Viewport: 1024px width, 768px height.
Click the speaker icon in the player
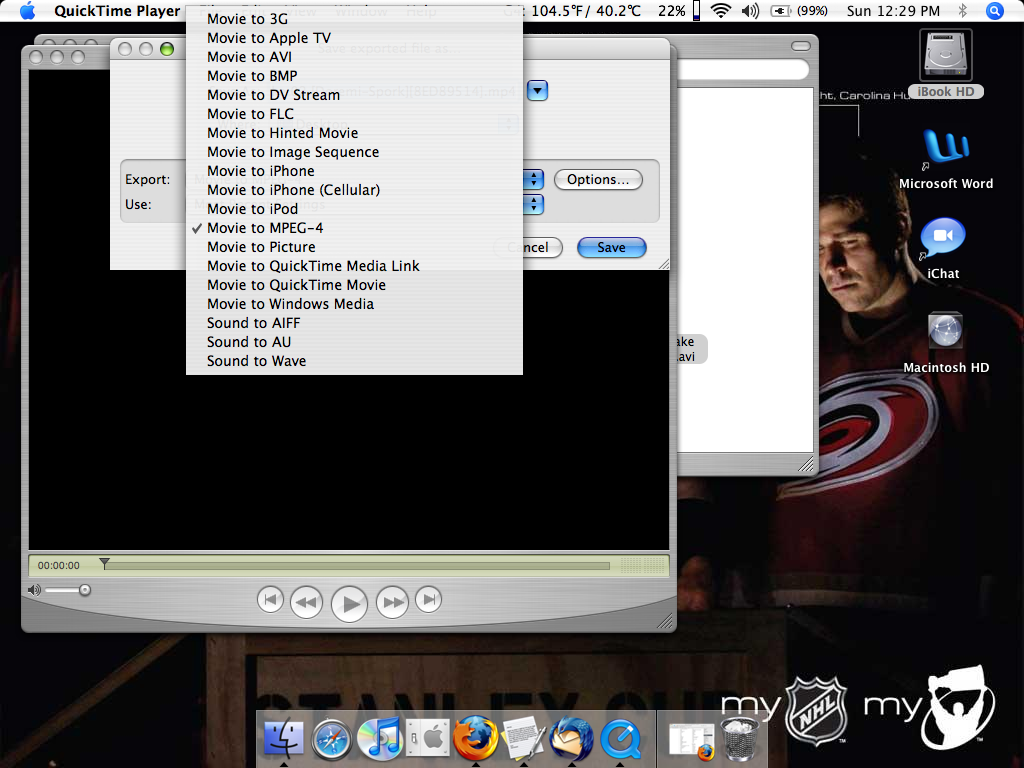coord(34,590)
